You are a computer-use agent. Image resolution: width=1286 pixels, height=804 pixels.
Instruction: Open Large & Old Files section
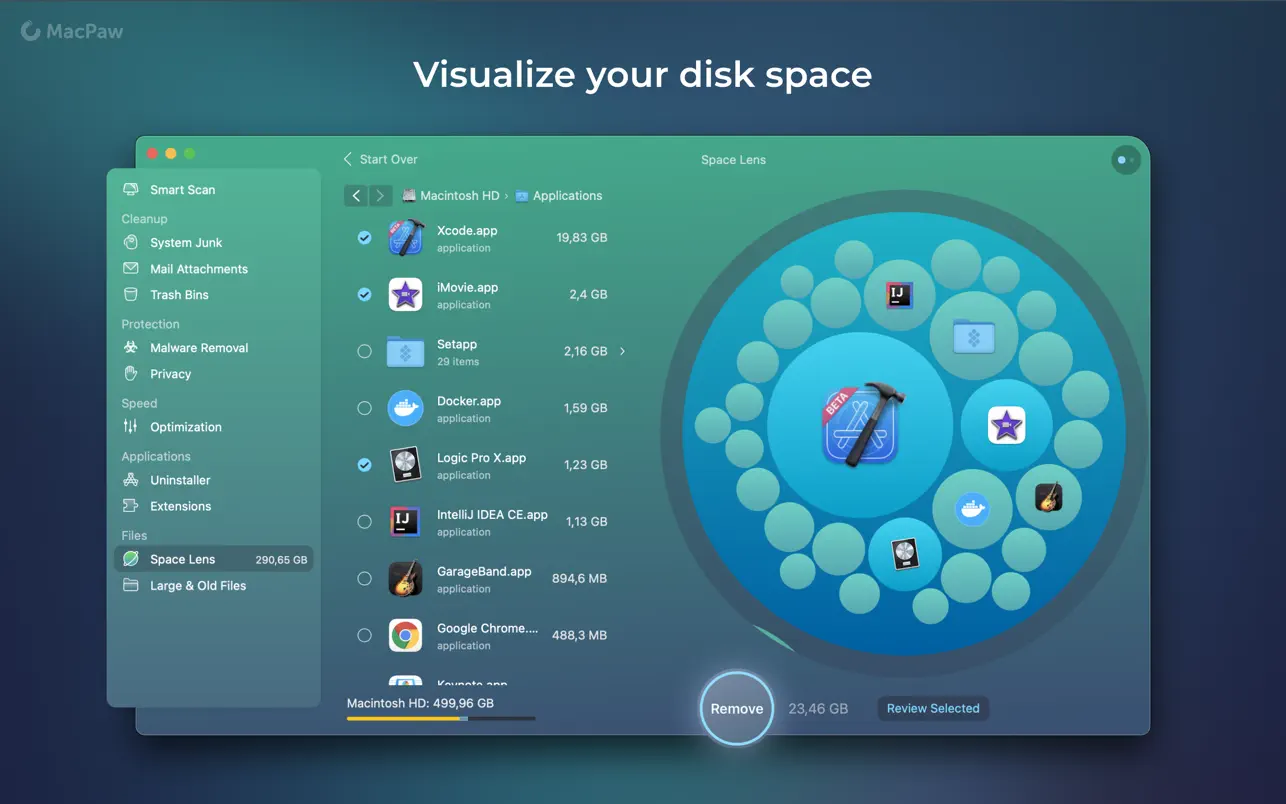[x=197, y=586]
